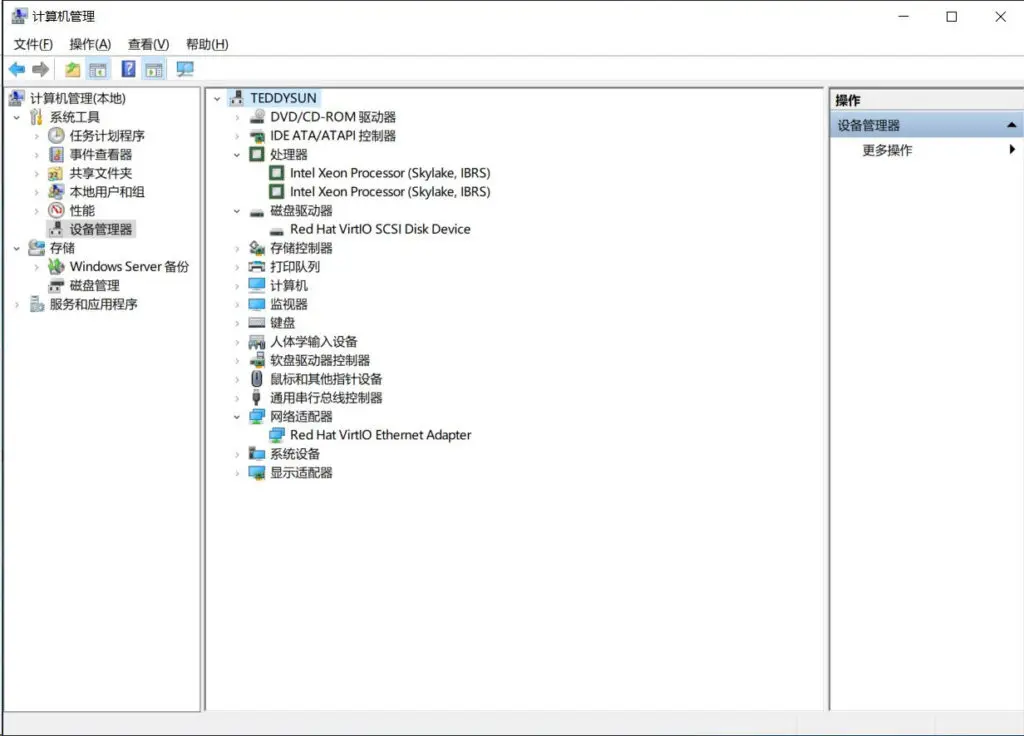Open the 操作(A) menu
The height and width of the screenshot is (736, 1024).
point(90,44)
